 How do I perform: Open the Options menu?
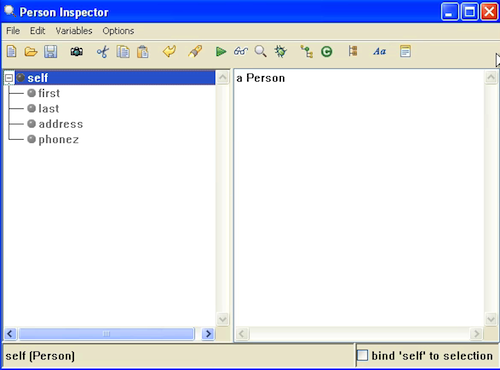coord(118,31)
